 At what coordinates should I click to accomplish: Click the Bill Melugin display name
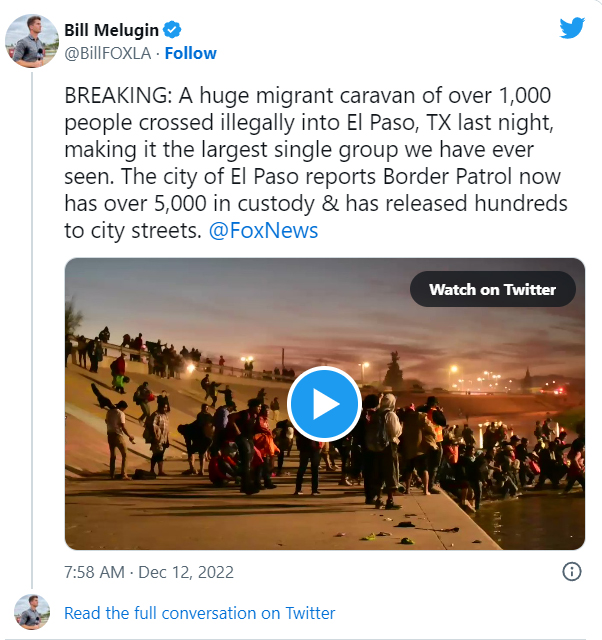pos(111,30)
